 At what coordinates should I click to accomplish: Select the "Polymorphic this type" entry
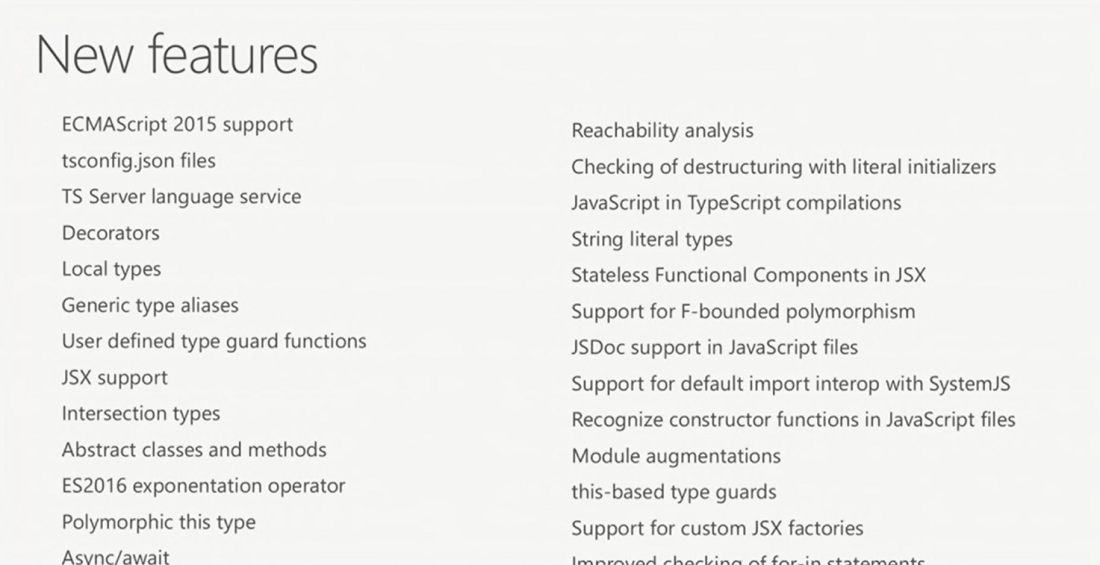[158, 522]
